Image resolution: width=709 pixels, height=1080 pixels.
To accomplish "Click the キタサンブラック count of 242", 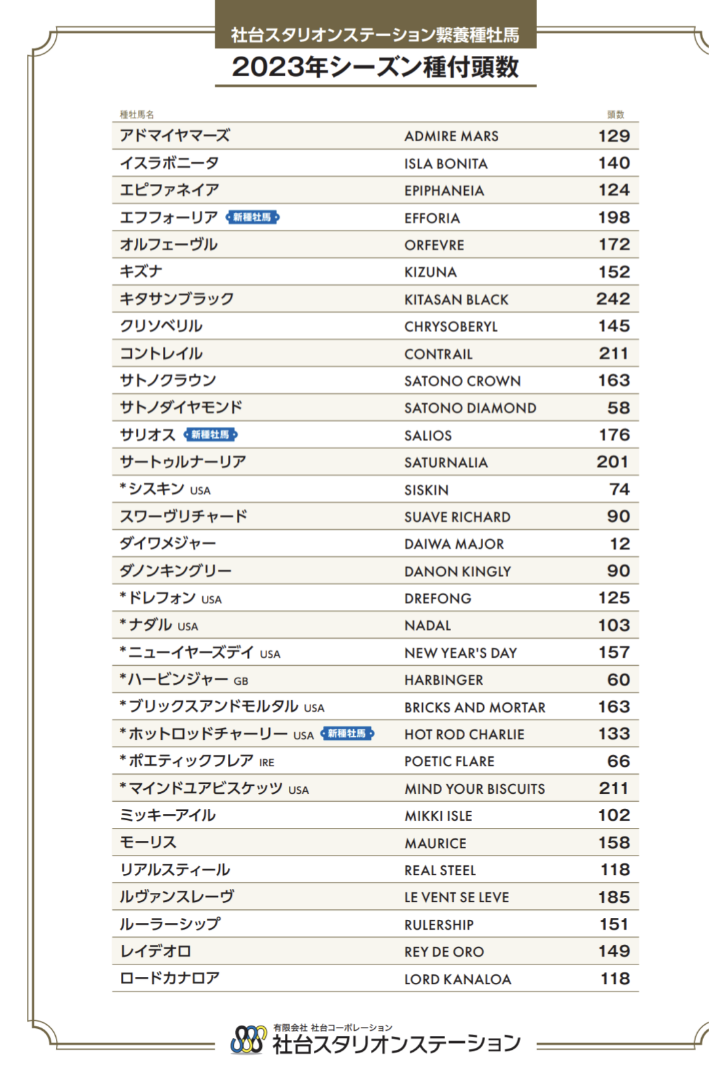I will pyautogui.click(x=613, y=299).
